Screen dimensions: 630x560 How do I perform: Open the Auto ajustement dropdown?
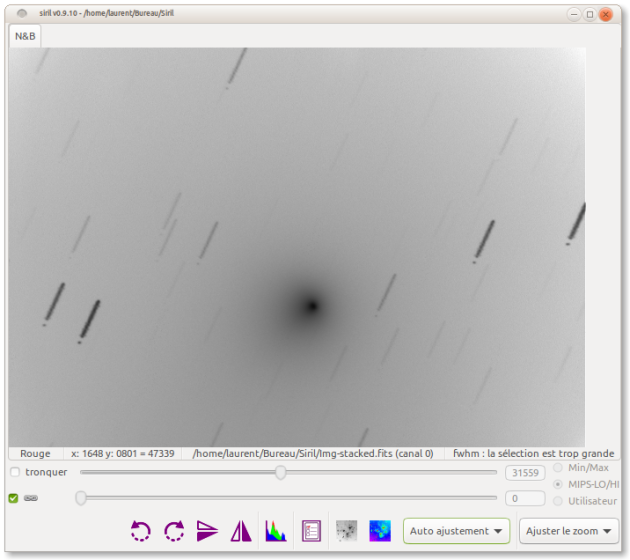(x=456, y=531)
